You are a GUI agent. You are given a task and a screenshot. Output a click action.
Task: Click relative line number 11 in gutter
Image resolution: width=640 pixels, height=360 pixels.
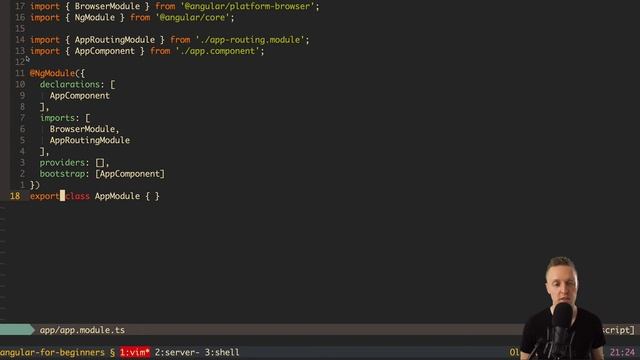(20, 73)
